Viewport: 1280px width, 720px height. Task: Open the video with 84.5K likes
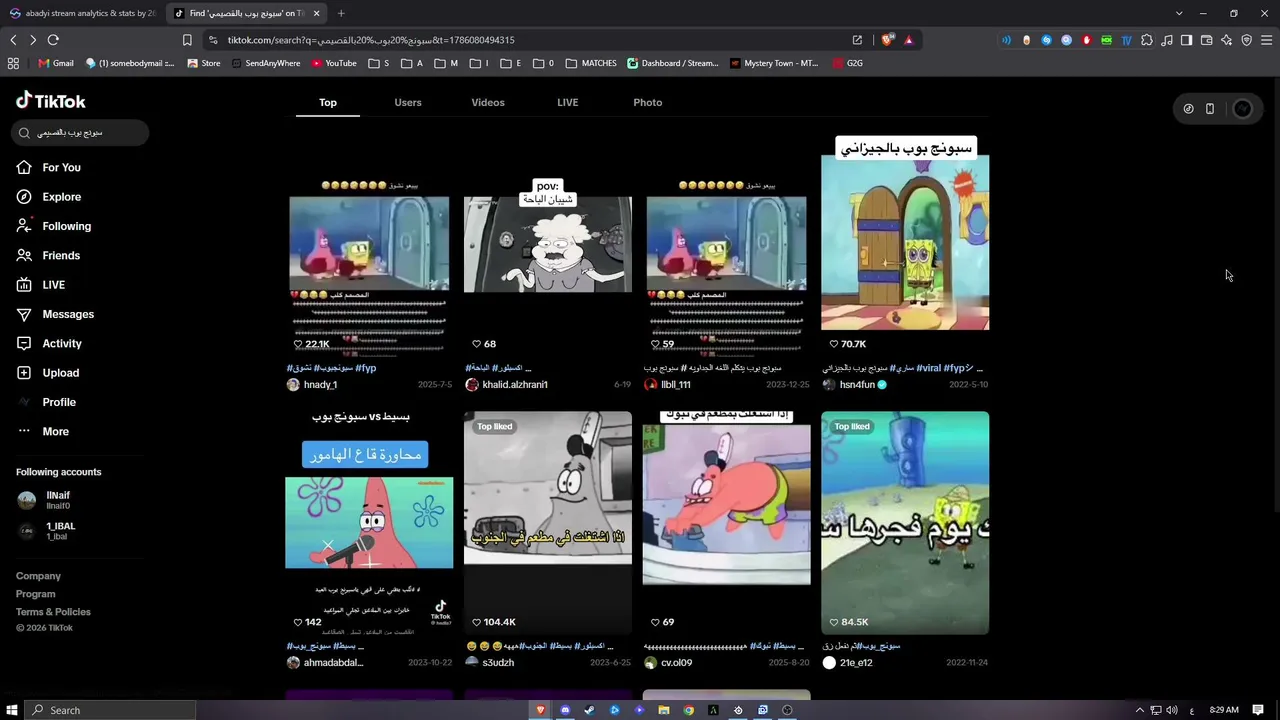click(x=905, y=523)
